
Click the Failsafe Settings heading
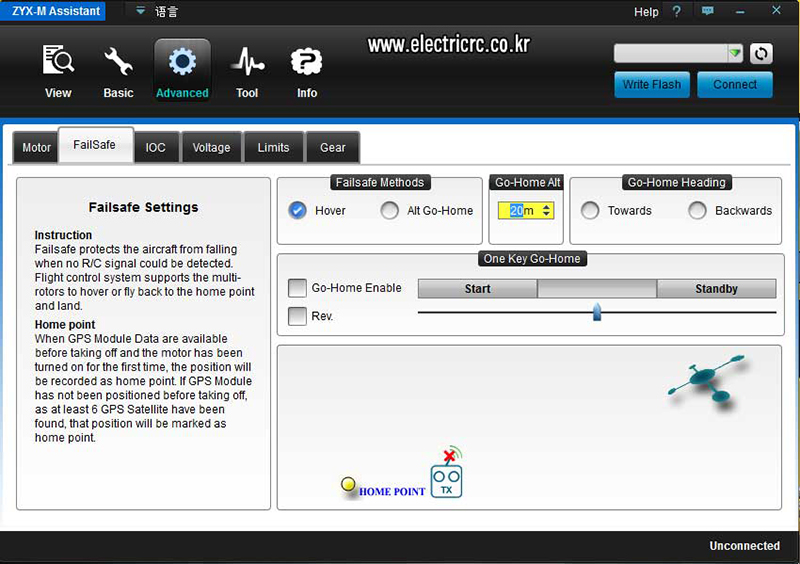[x=143, y=207]
